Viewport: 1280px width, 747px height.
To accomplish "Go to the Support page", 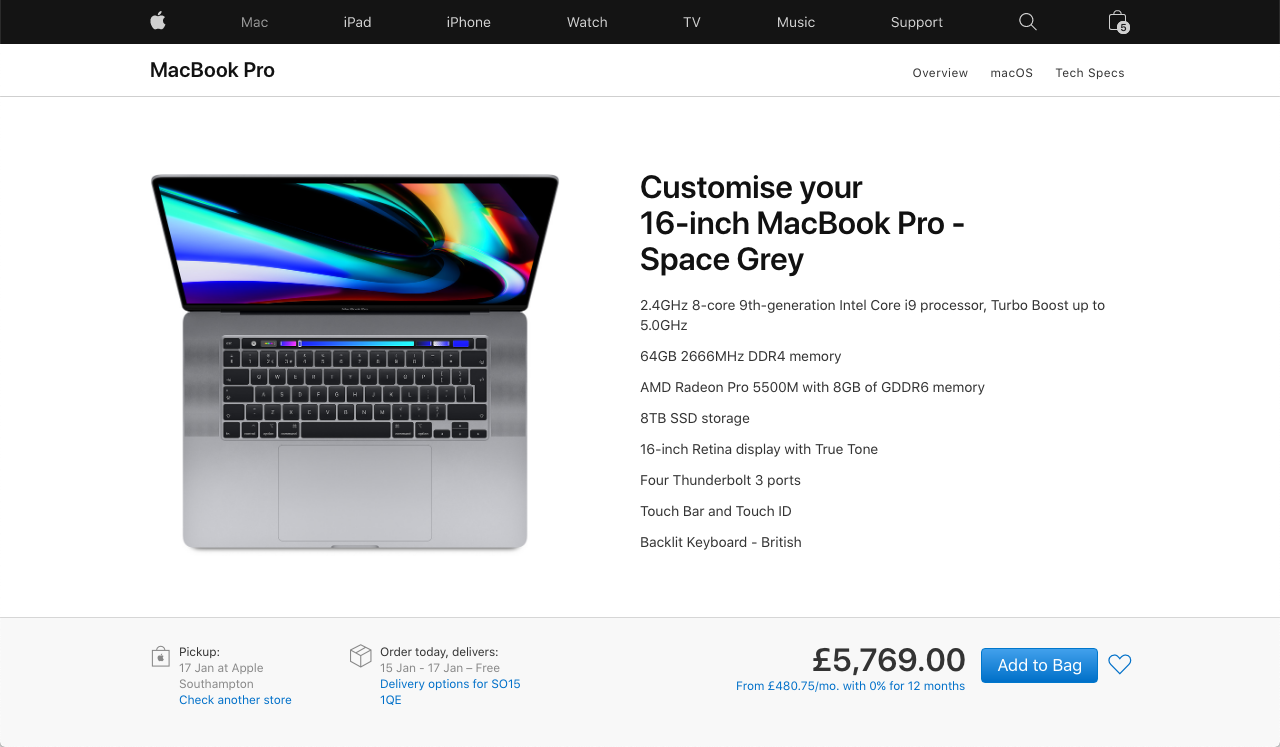I will point(917,22).
